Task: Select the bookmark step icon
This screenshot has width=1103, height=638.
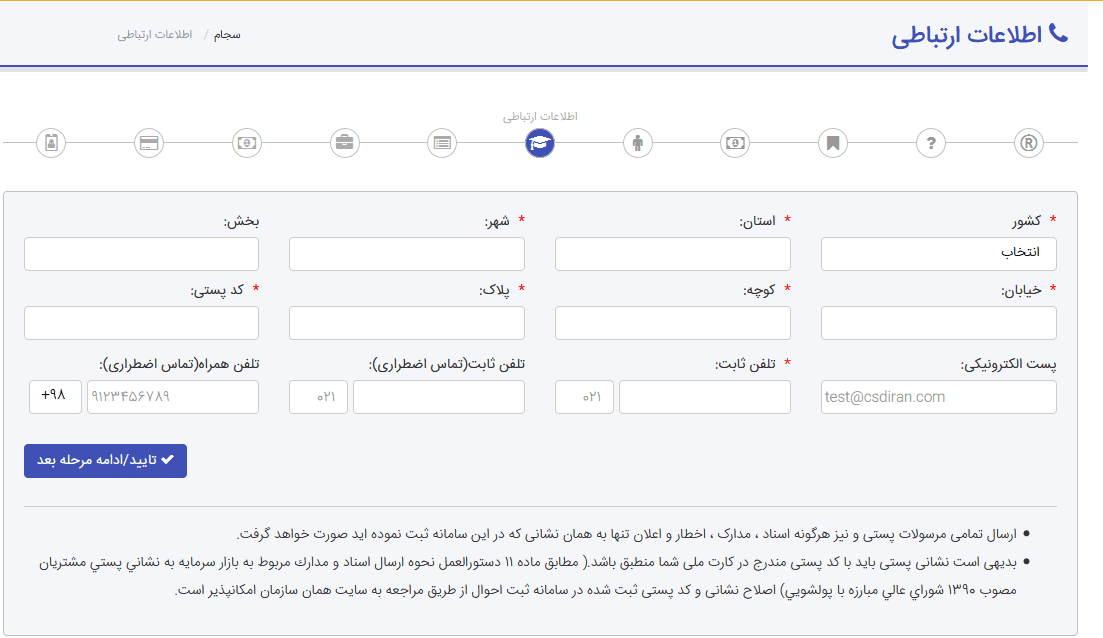Action: pyautogui.click(x=833, y=143)
